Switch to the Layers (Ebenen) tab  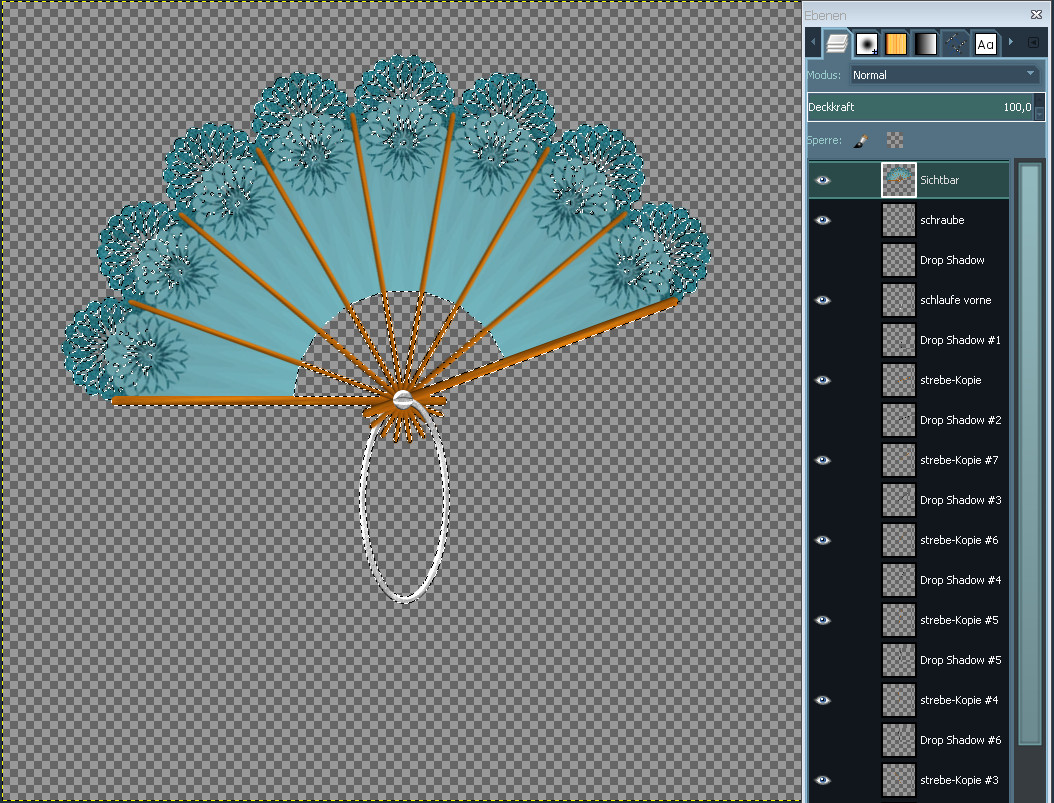[837, 43]
